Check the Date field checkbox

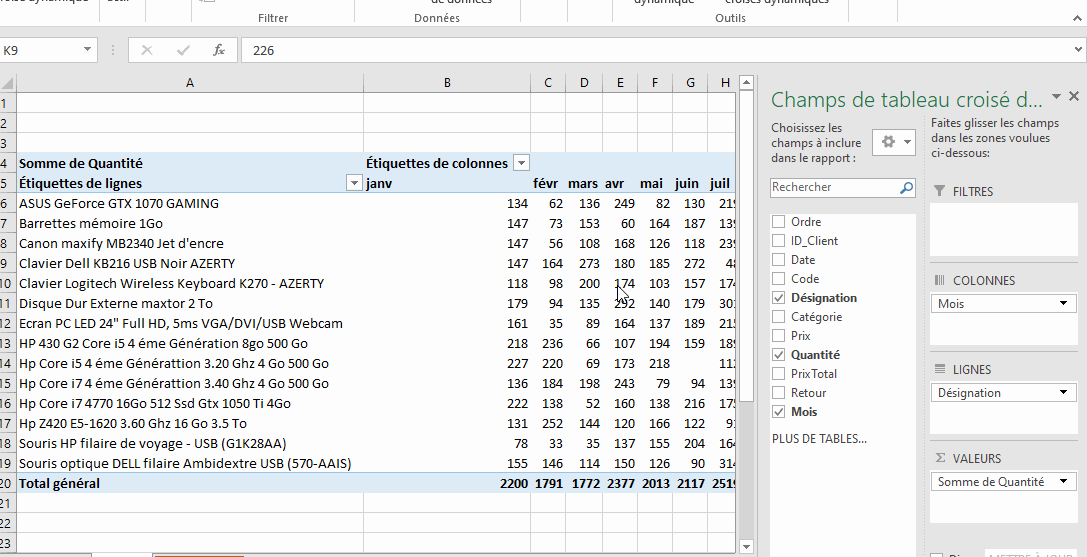(779, 259)
